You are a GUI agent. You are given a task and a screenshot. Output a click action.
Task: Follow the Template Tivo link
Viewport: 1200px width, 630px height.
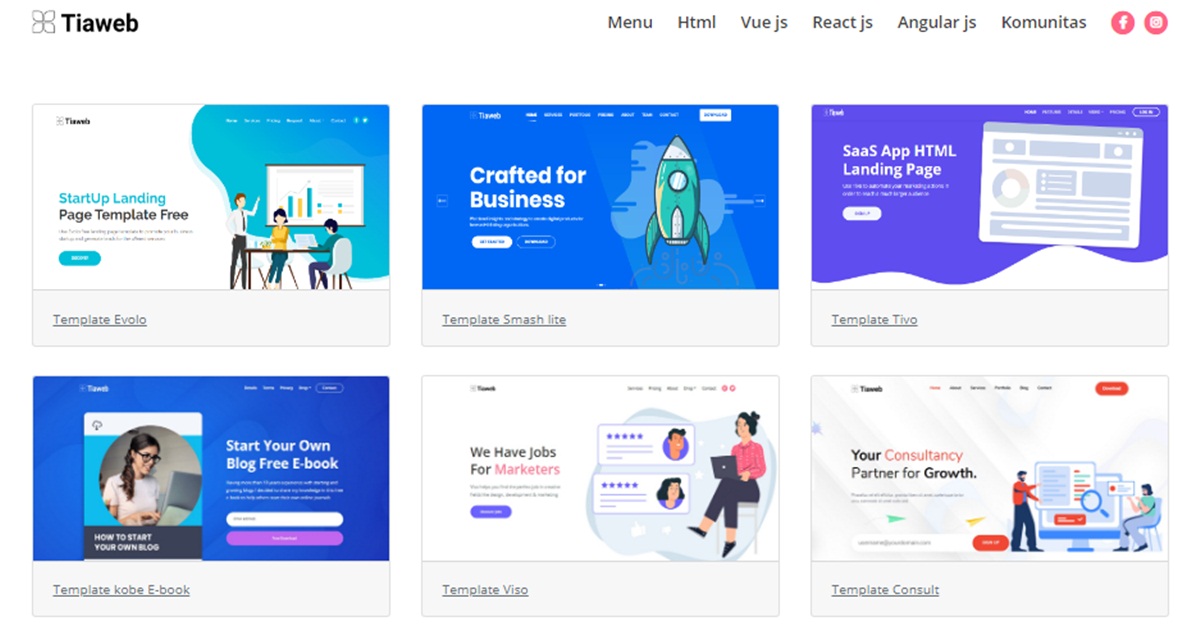874,320
